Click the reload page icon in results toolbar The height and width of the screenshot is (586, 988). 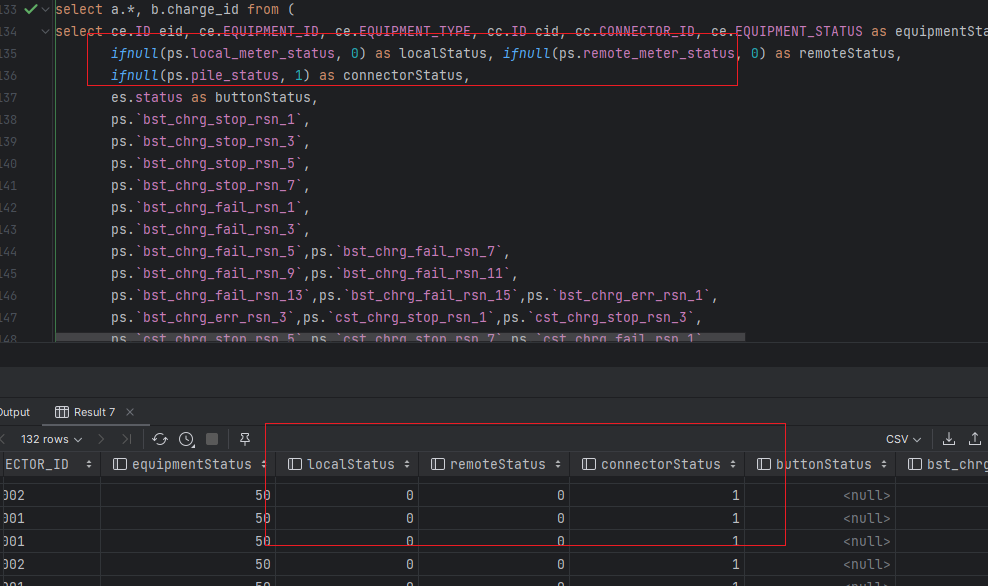tap(160, 439)
